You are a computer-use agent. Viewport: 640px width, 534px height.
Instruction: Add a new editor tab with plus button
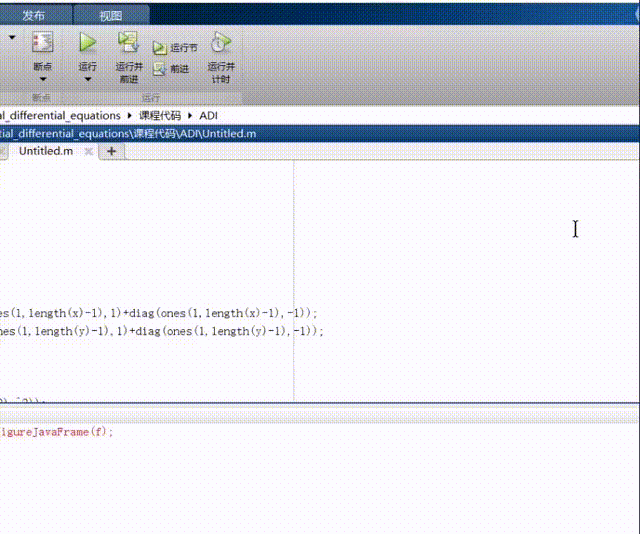coord(111,151)
